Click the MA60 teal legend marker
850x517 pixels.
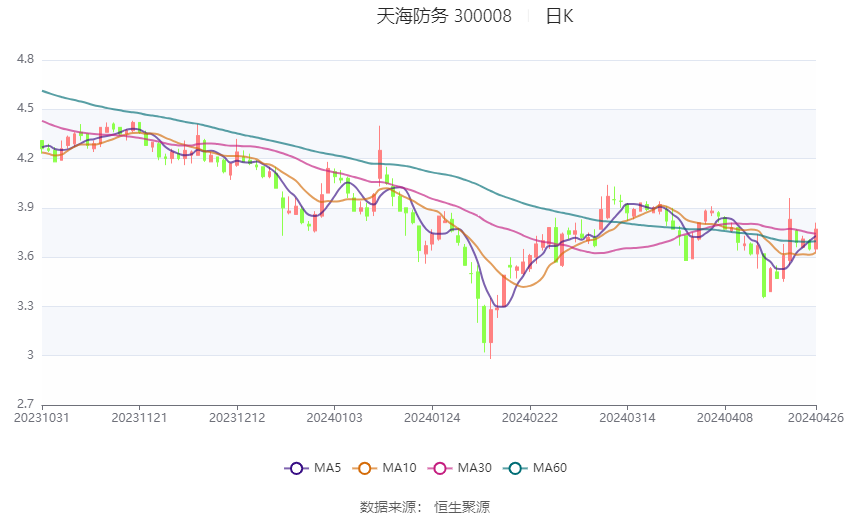[515, 468]
